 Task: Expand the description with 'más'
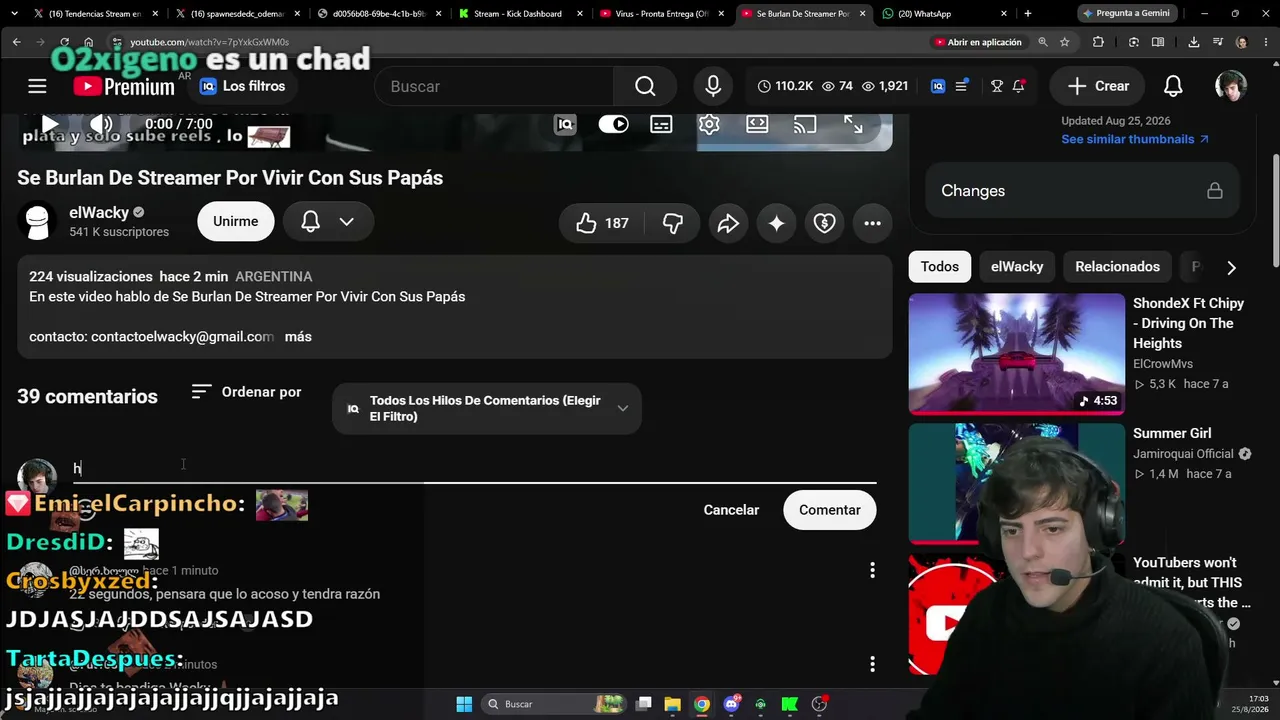298,337
